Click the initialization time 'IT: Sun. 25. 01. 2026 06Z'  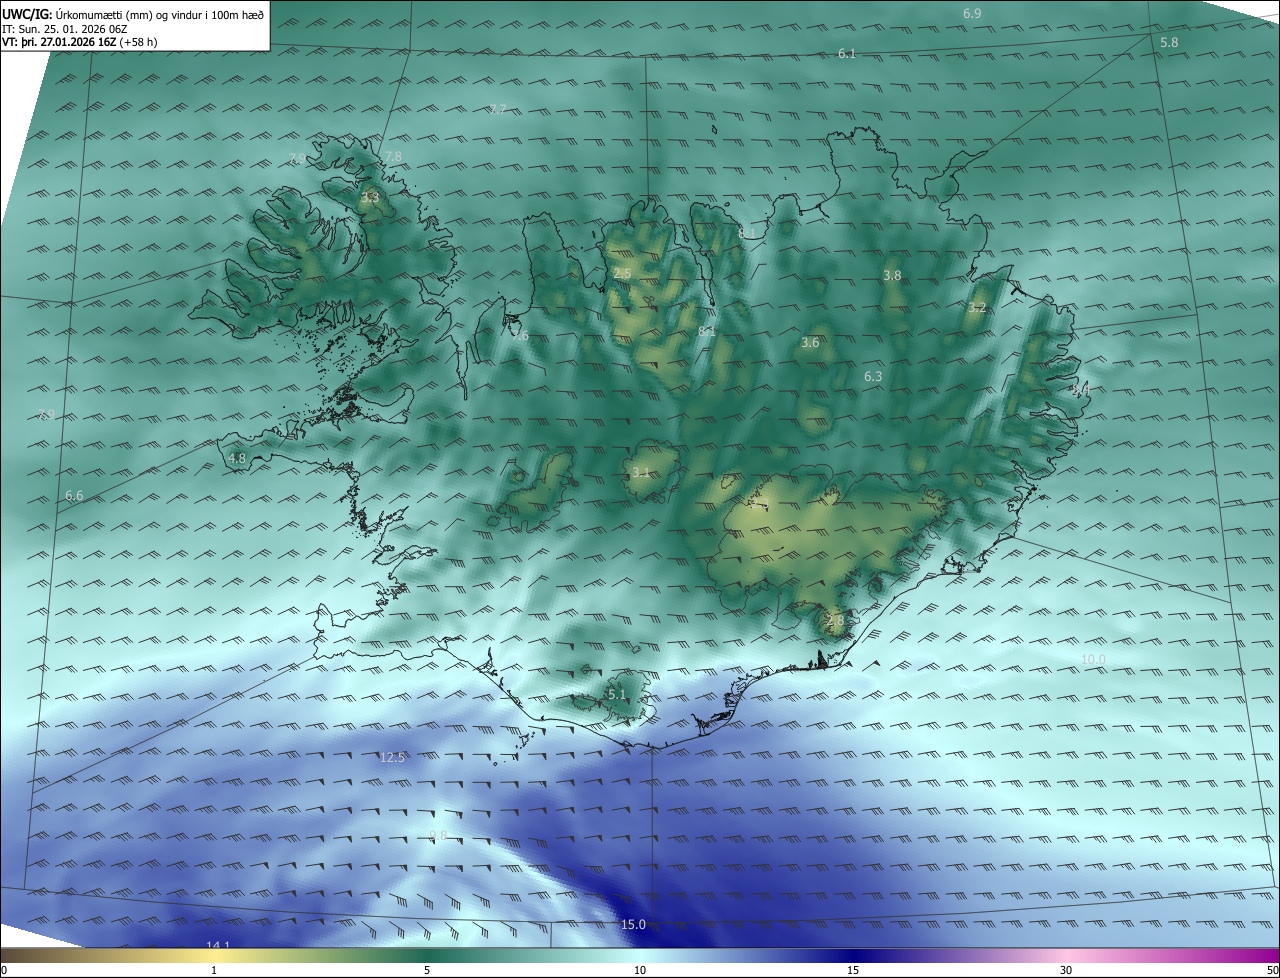65,28
